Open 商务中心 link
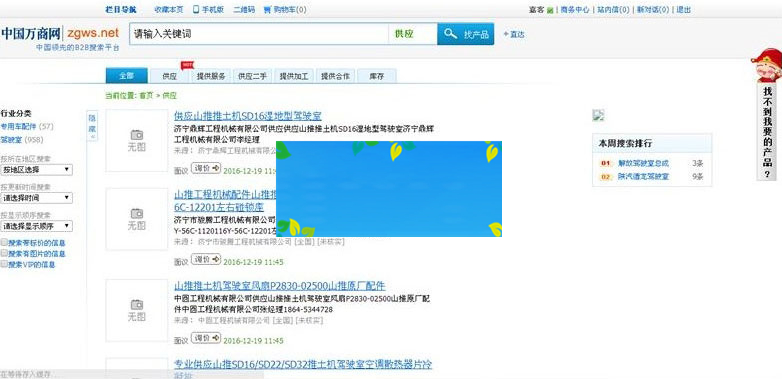The image size is (782, 379). (575, 9)
